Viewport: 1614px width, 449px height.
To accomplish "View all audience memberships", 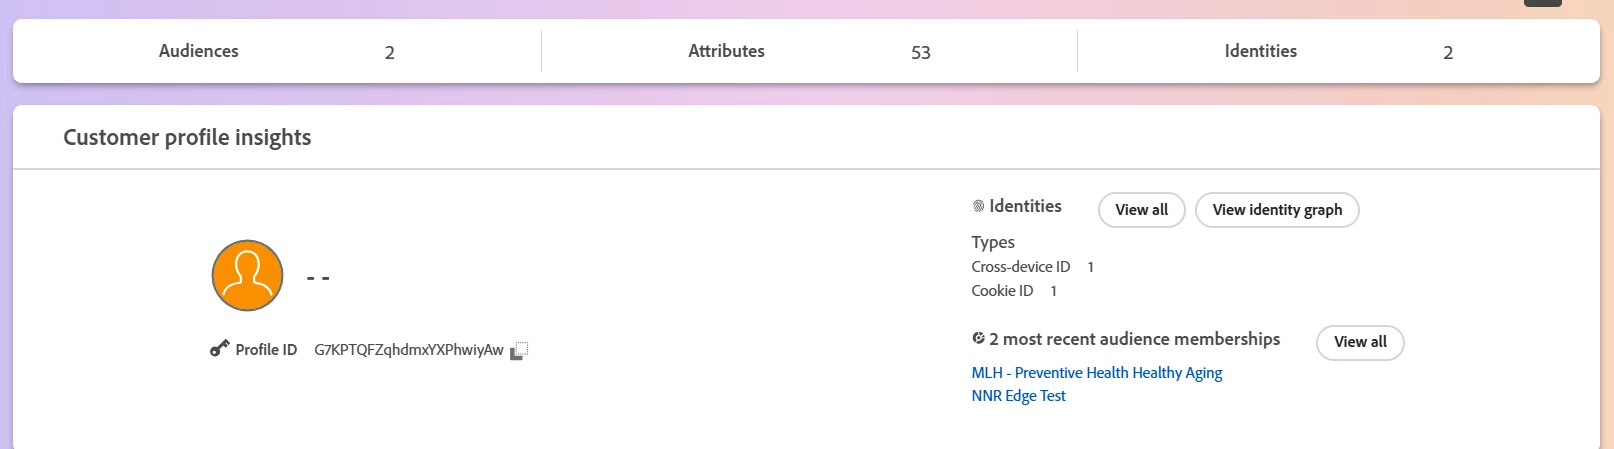I will click(x=1360, y=342).
